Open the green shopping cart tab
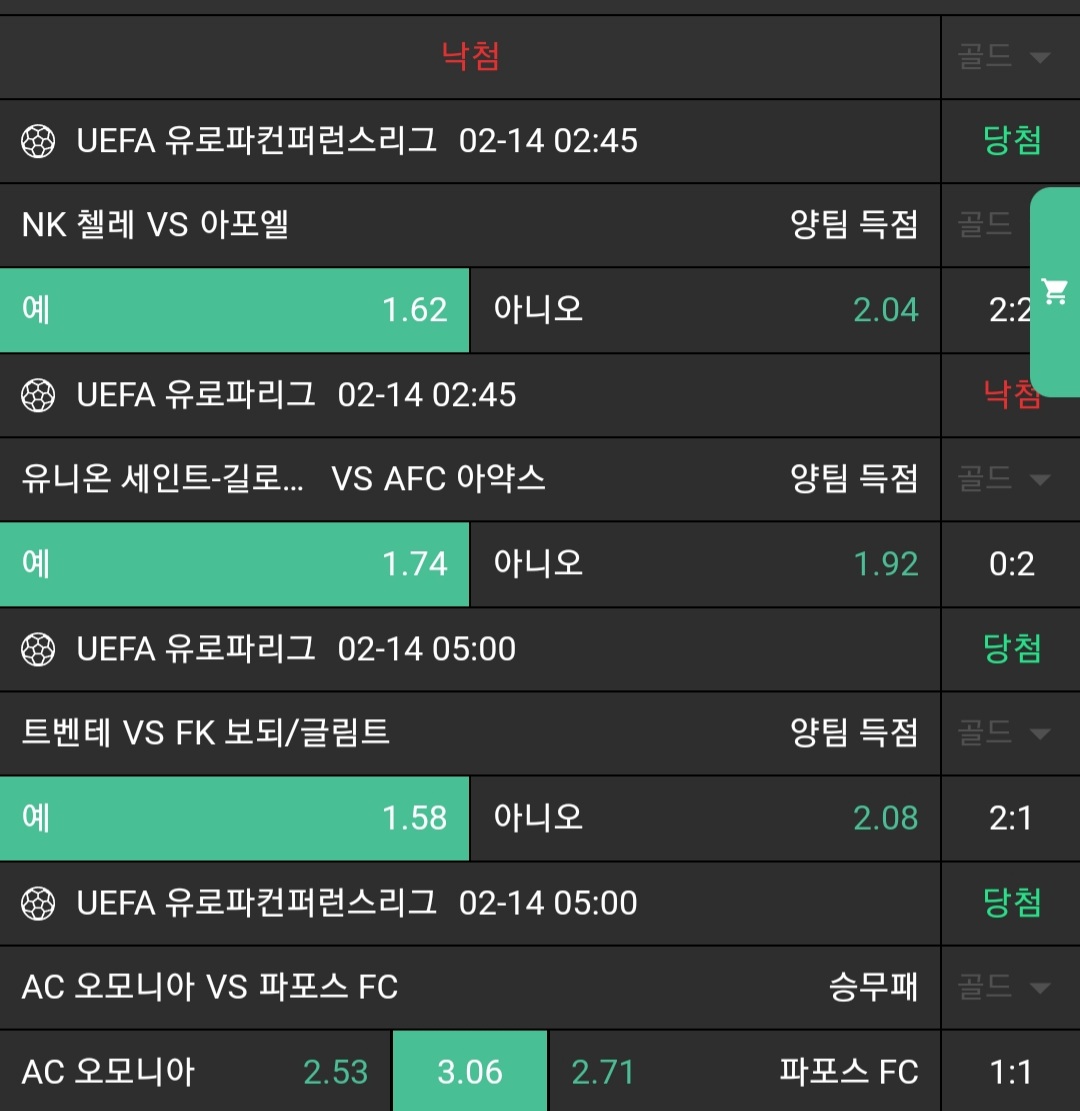 (x=1055, y=292)
